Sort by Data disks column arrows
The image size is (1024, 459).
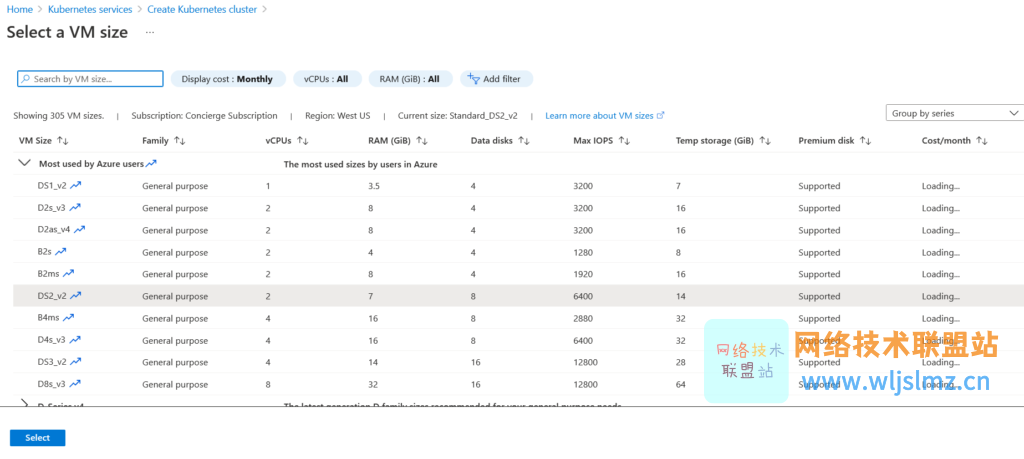click(x=524, y=140)
